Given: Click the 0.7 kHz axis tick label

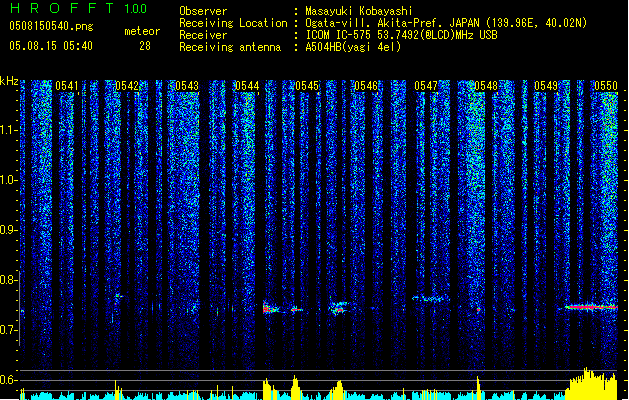Looking at the screenshot, I should [8, 330].
